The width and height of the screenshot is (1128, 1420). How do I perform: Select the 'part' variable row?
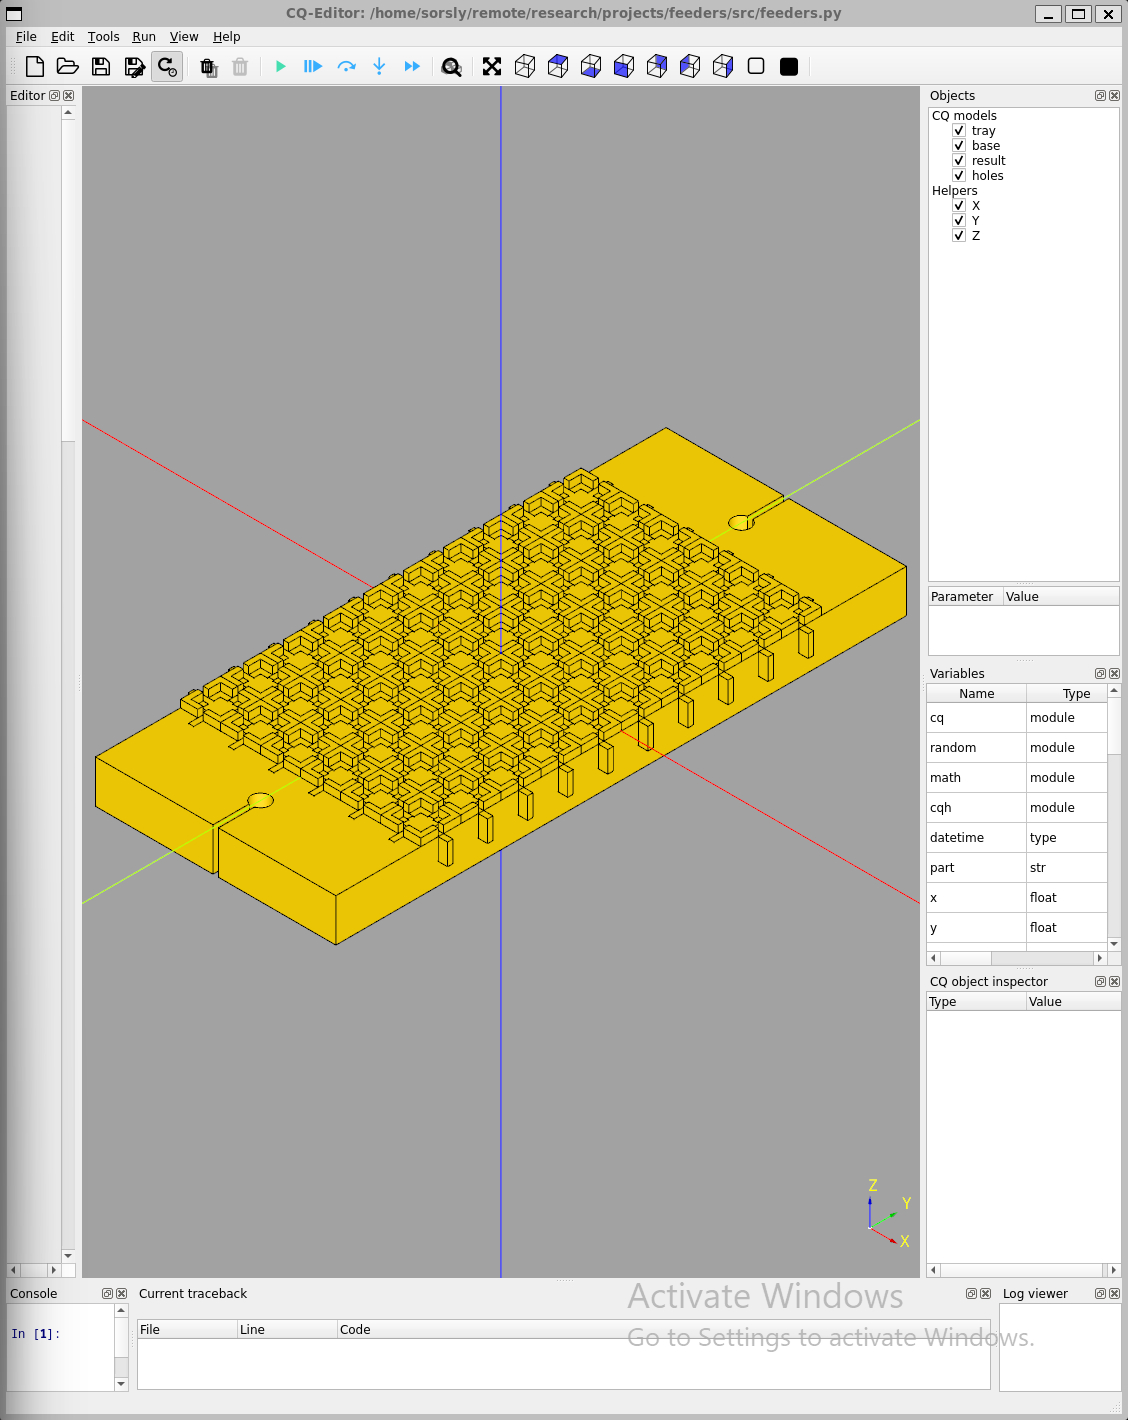pyautogui.click(x=1017, y=868)
